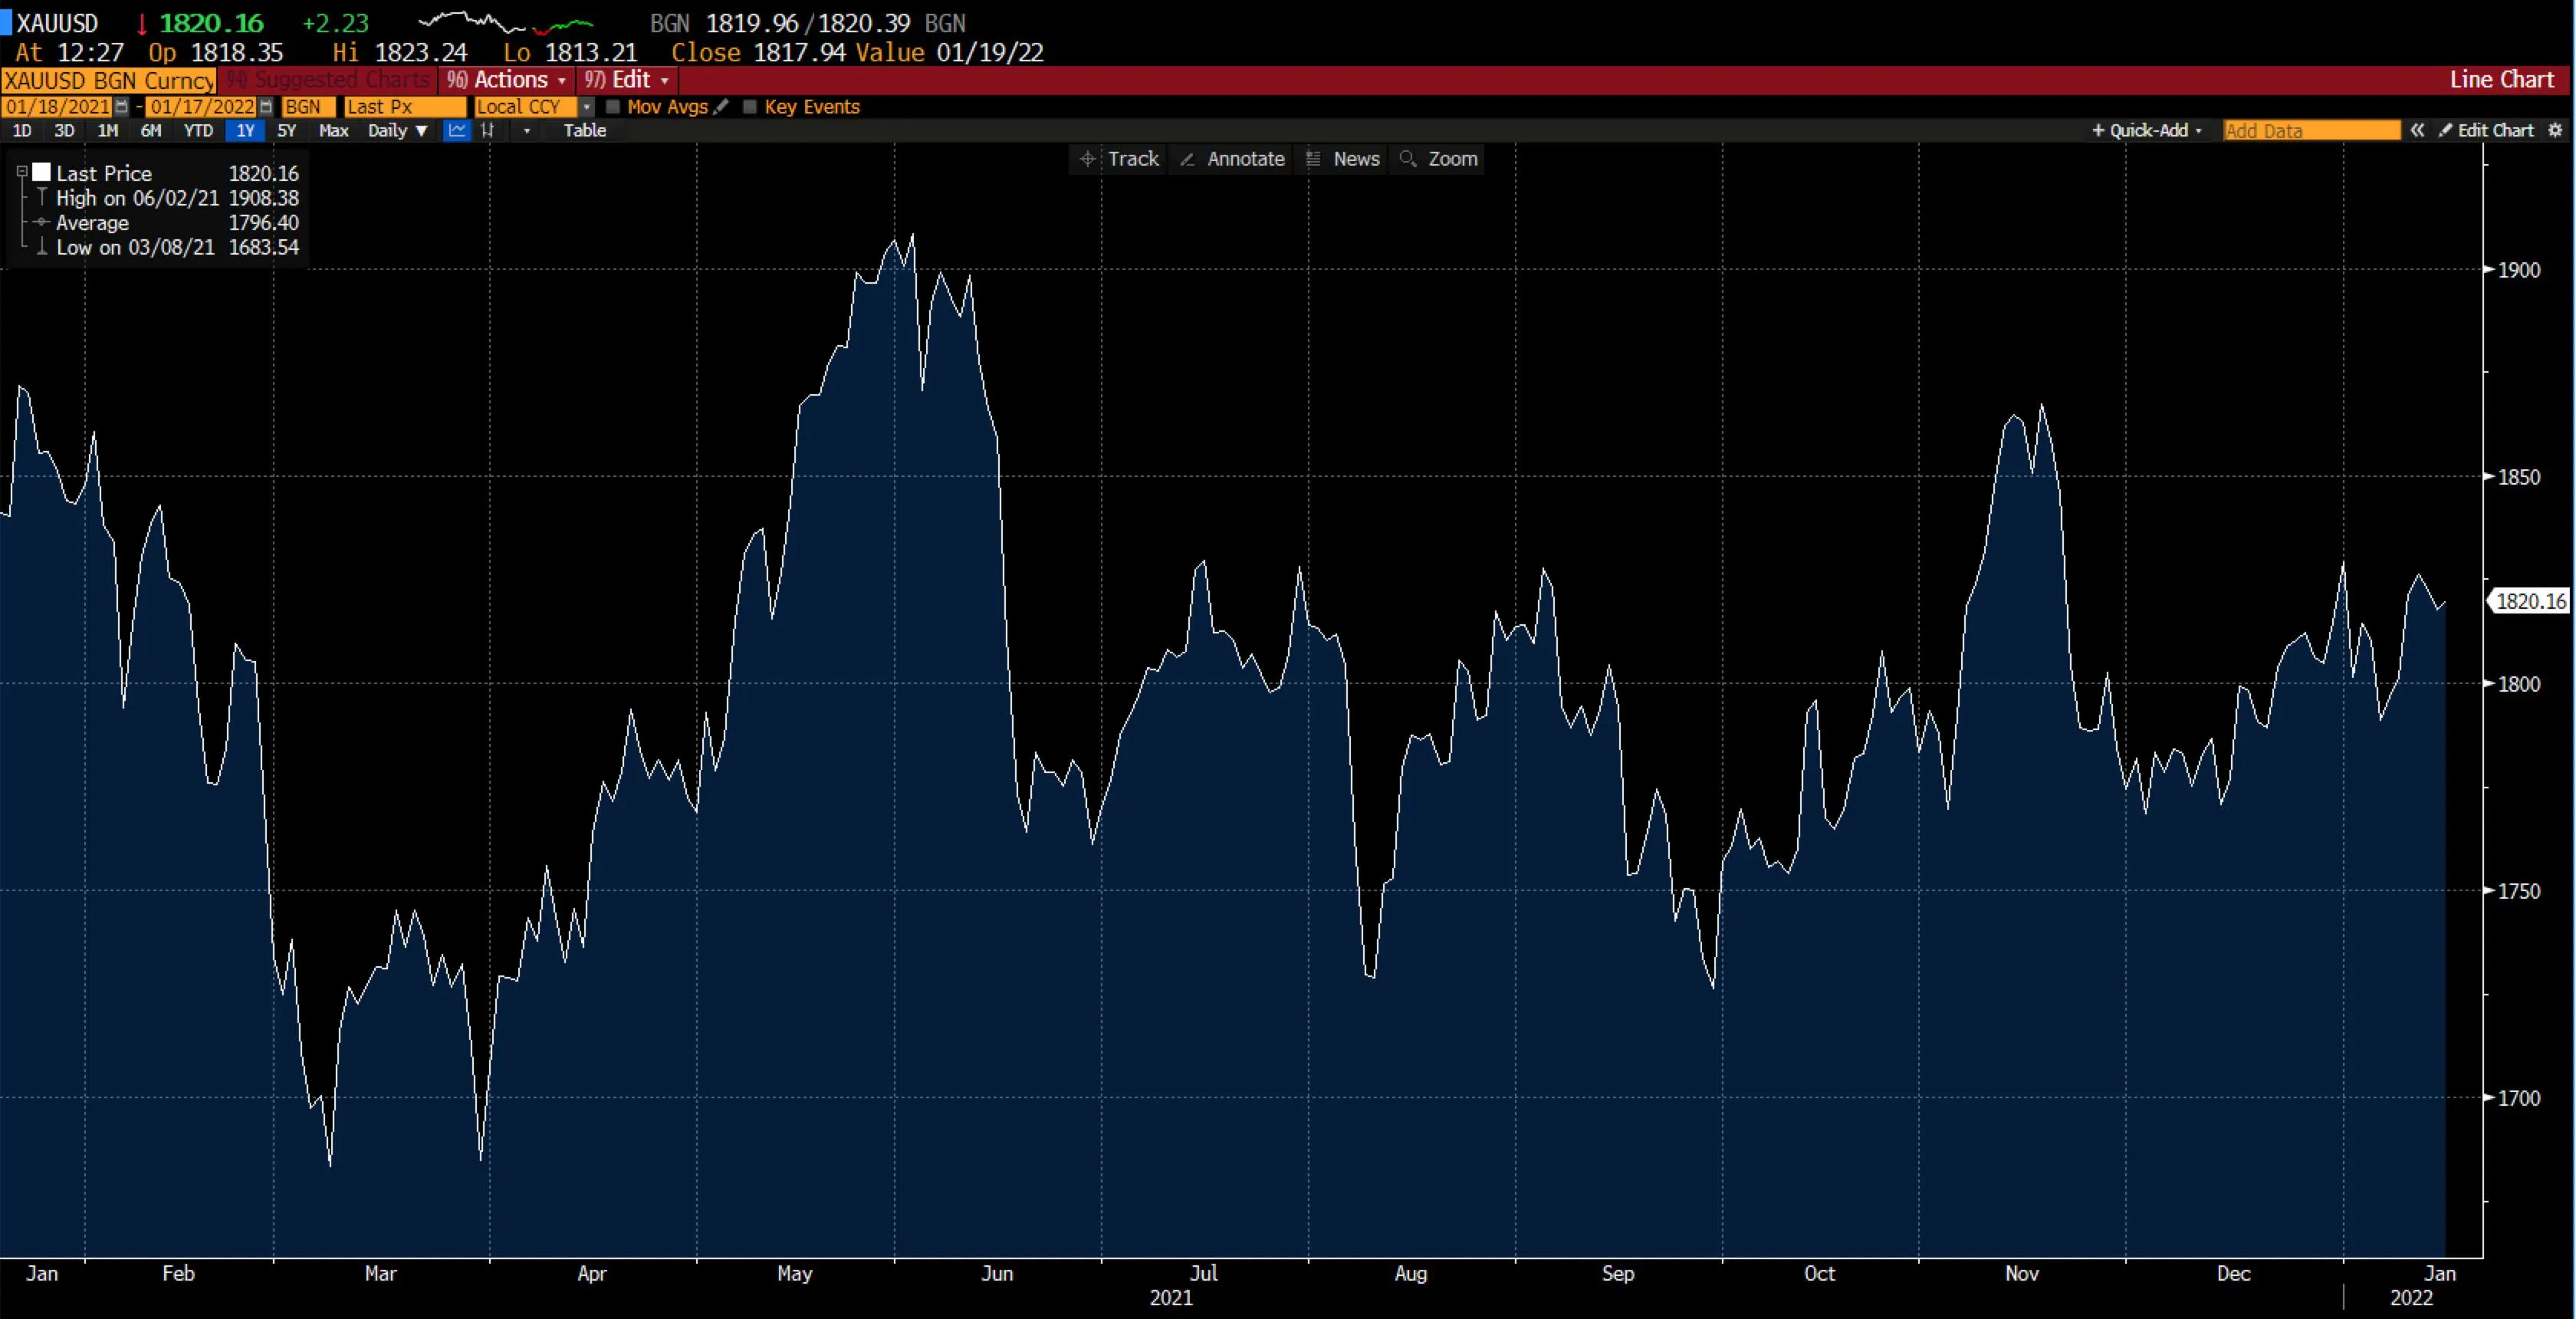Select the Annotate drawing tool
Image resolution: width=2576 pixels, height=1319 pixels.
click(x=1232, y=159)
